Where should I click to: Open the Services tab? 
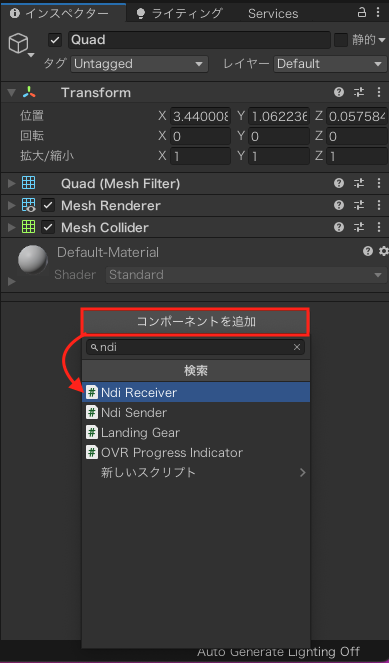pos(273,14)
